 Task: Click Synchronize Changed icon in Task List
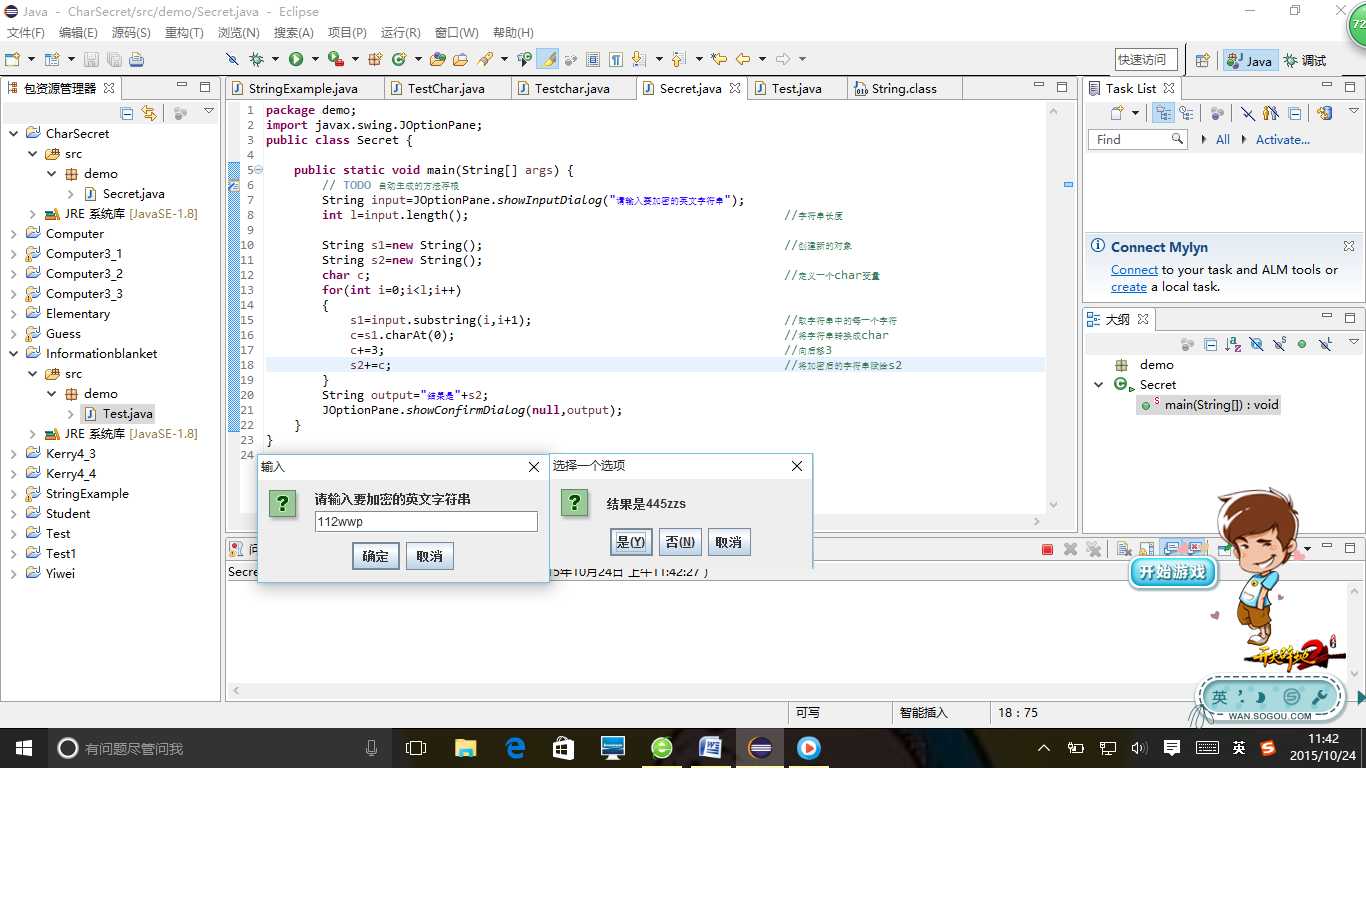tap(1325, 114)
